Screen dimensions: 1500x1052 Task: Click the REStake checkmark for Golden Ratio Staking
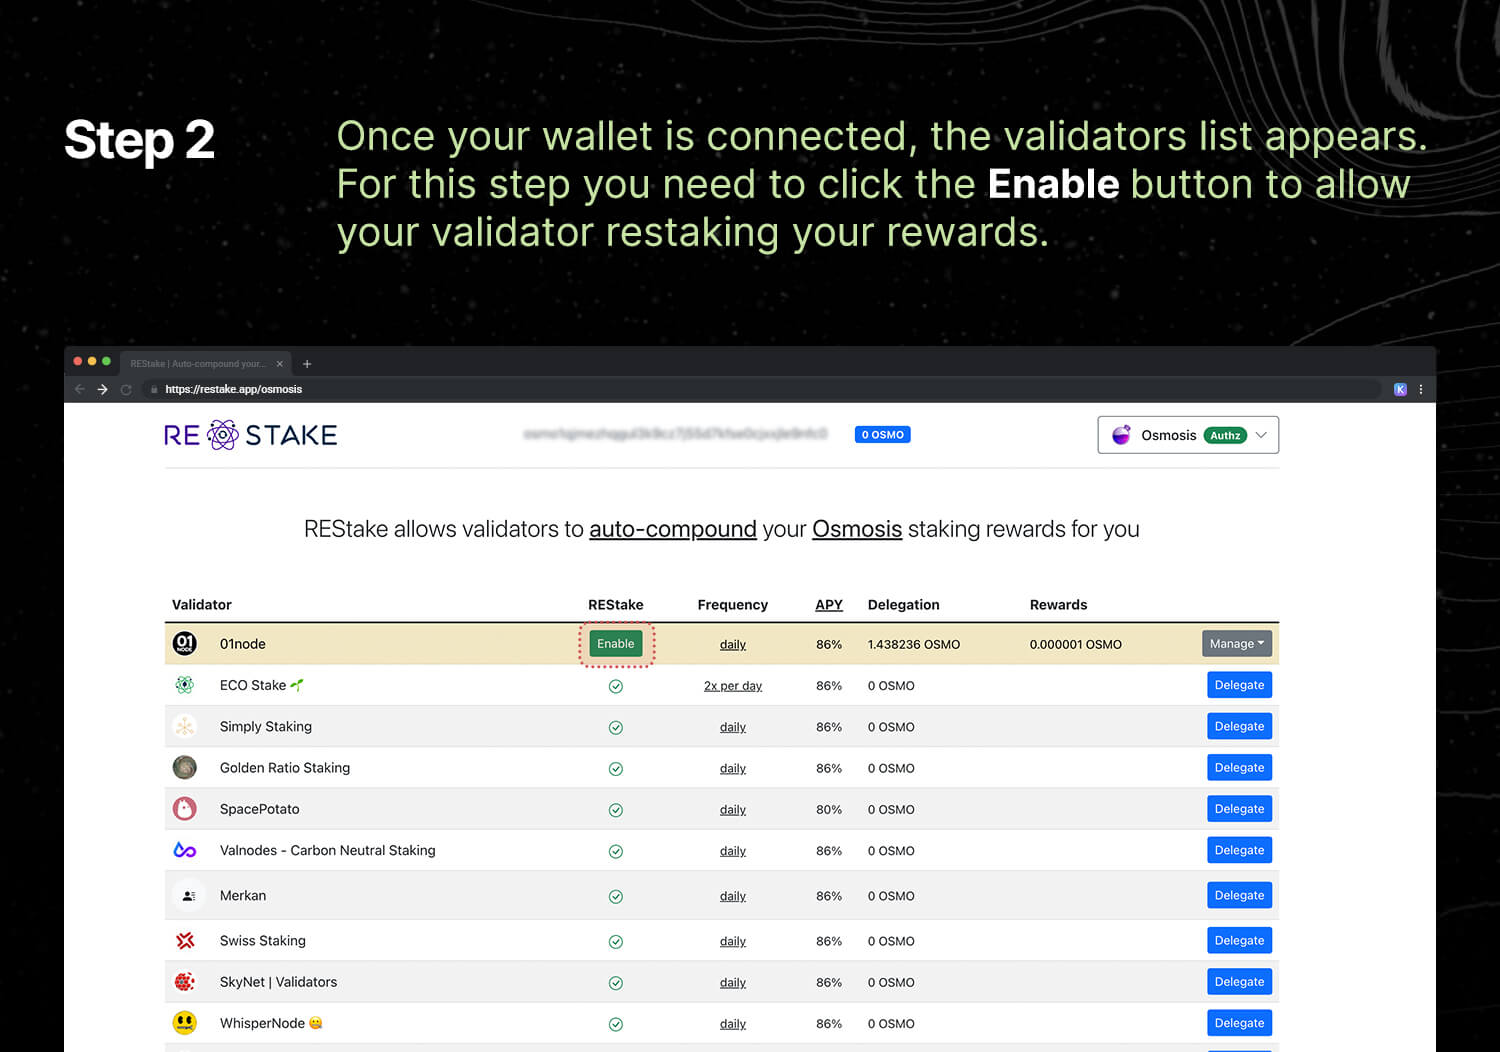[616, 769]
